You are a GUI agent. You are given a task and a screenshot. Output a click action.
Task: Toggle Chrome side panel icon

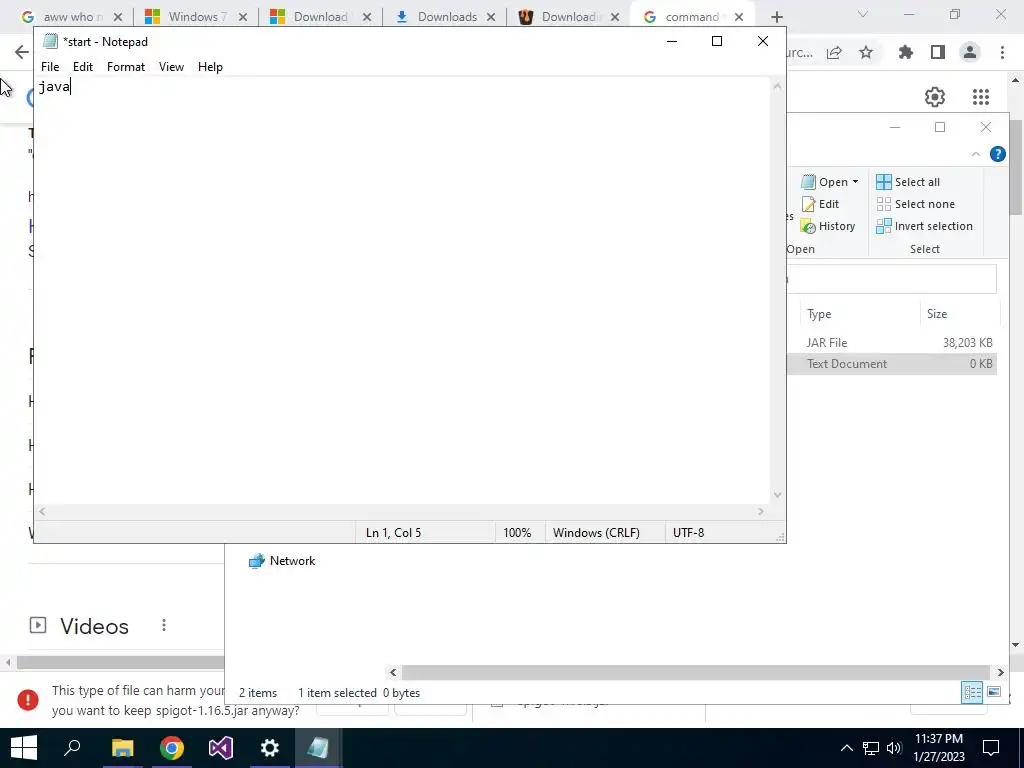[938, 52]
